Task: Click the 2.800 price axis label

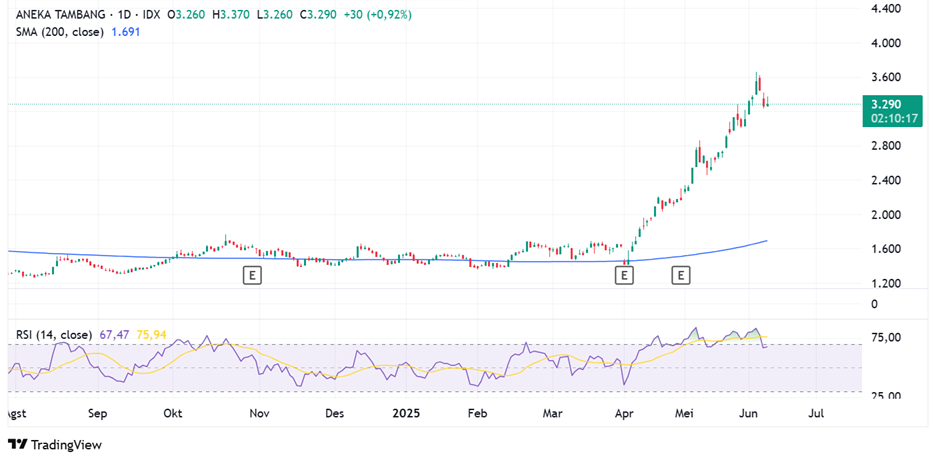Action: click(886, 146)
